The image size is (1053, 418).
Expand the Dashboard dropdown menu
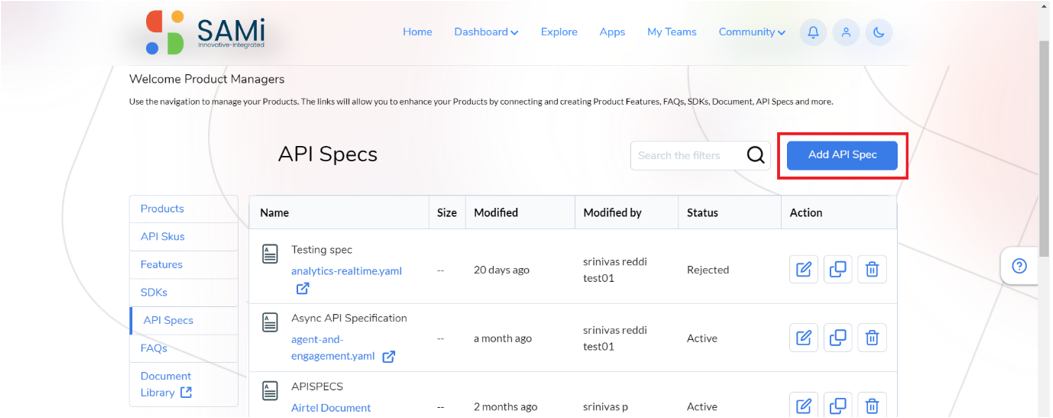tap(486, 32)
